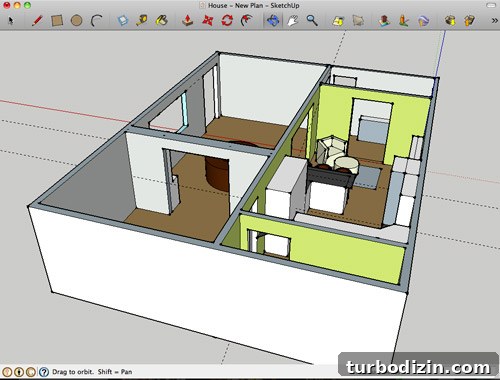Open Get Models box with yellow arrow
Screen dimensions: 500x380
click(450, 21)
